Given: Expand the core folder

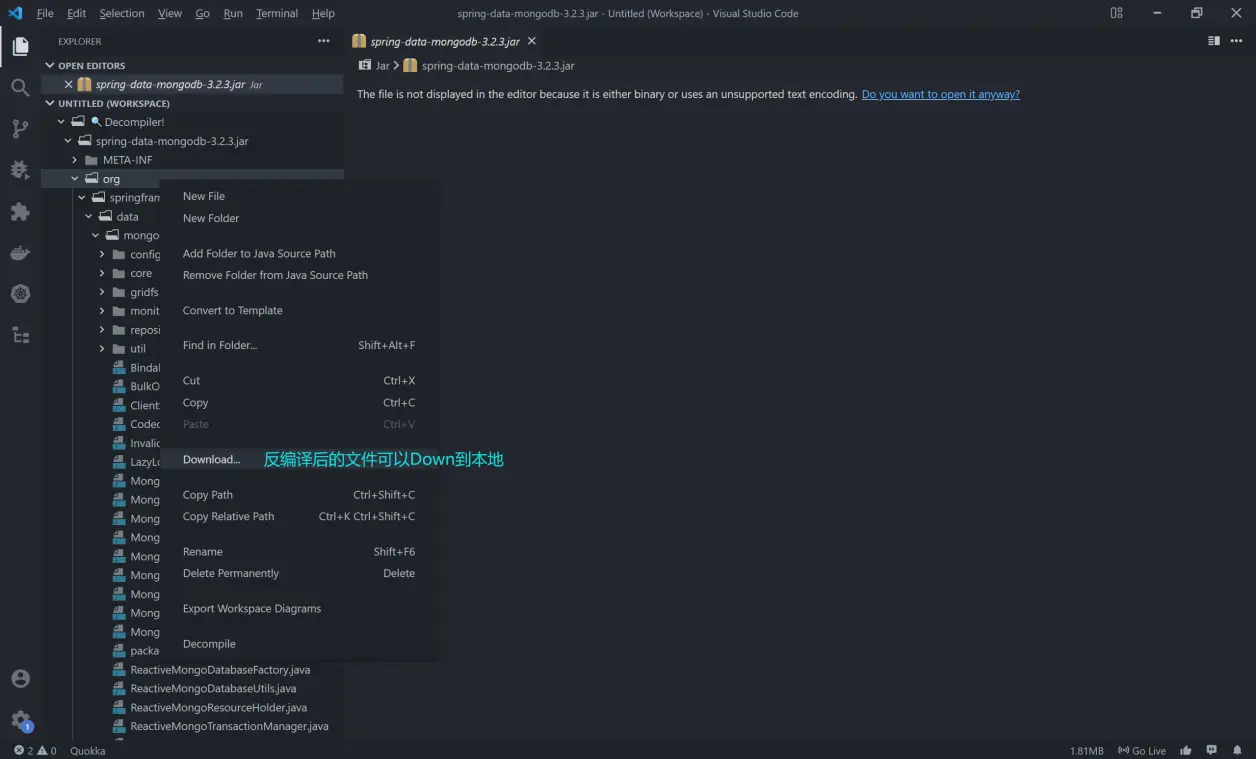Looking at the screenshot, I should point(102,273).
